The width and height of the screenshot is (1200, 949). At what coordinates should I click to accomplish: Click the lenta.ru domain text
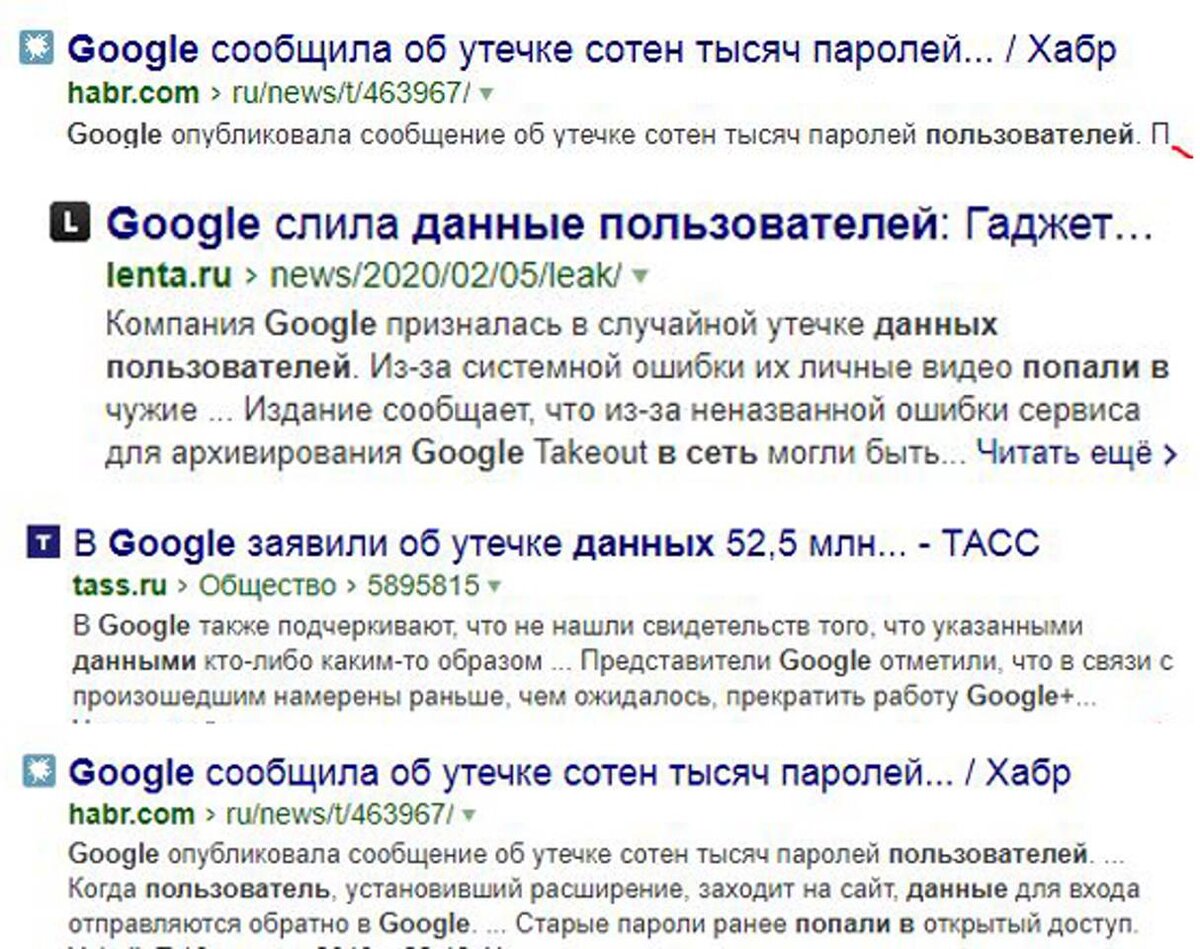(x=168, y=270)
